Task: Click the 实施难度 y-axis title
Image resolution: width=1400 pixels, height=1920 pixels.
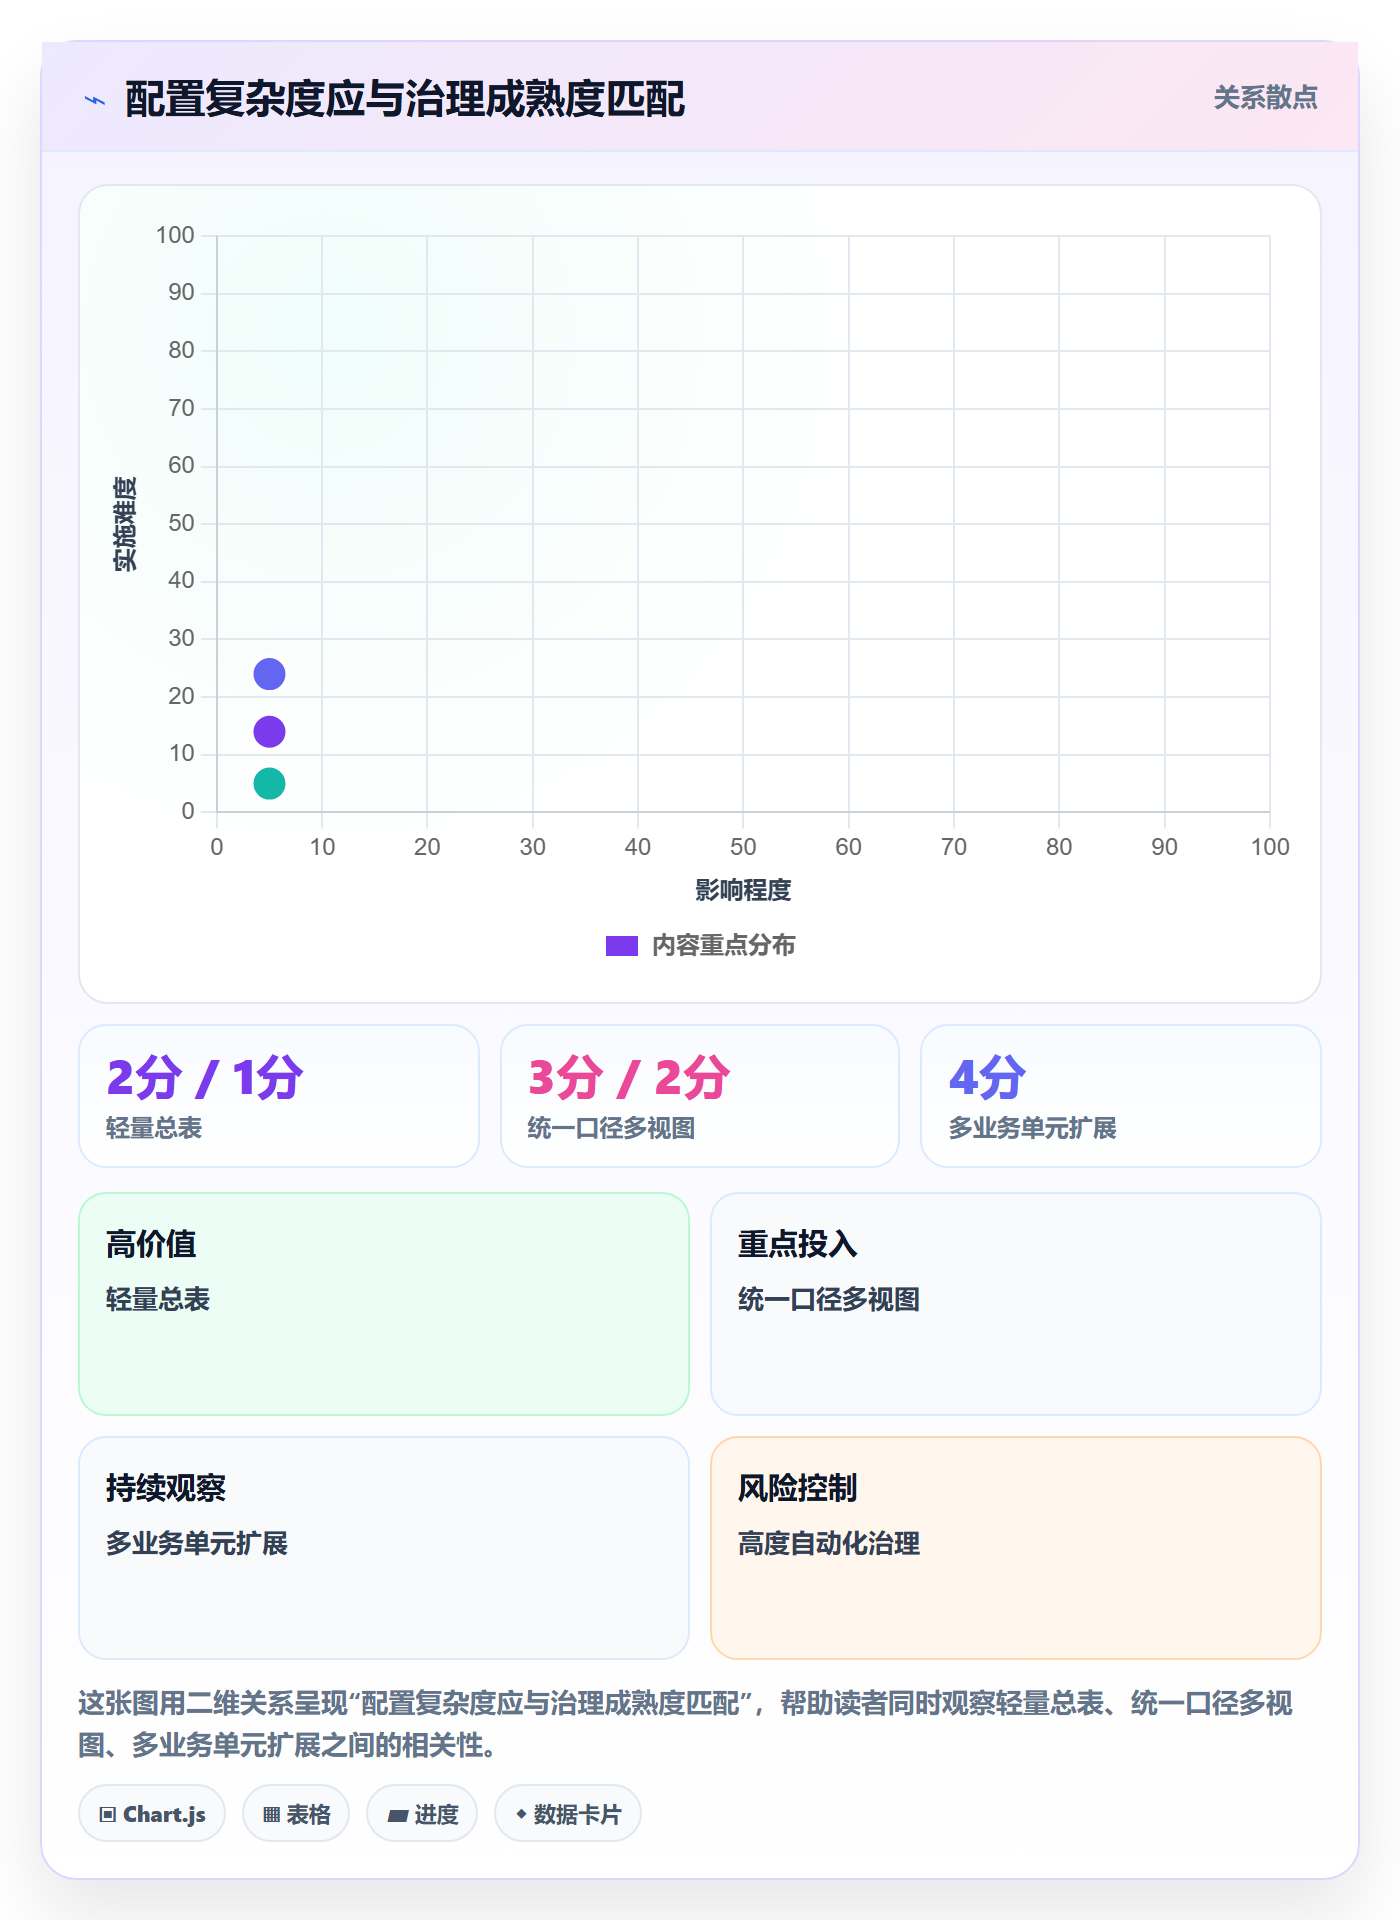Action: tap(125, 524)
